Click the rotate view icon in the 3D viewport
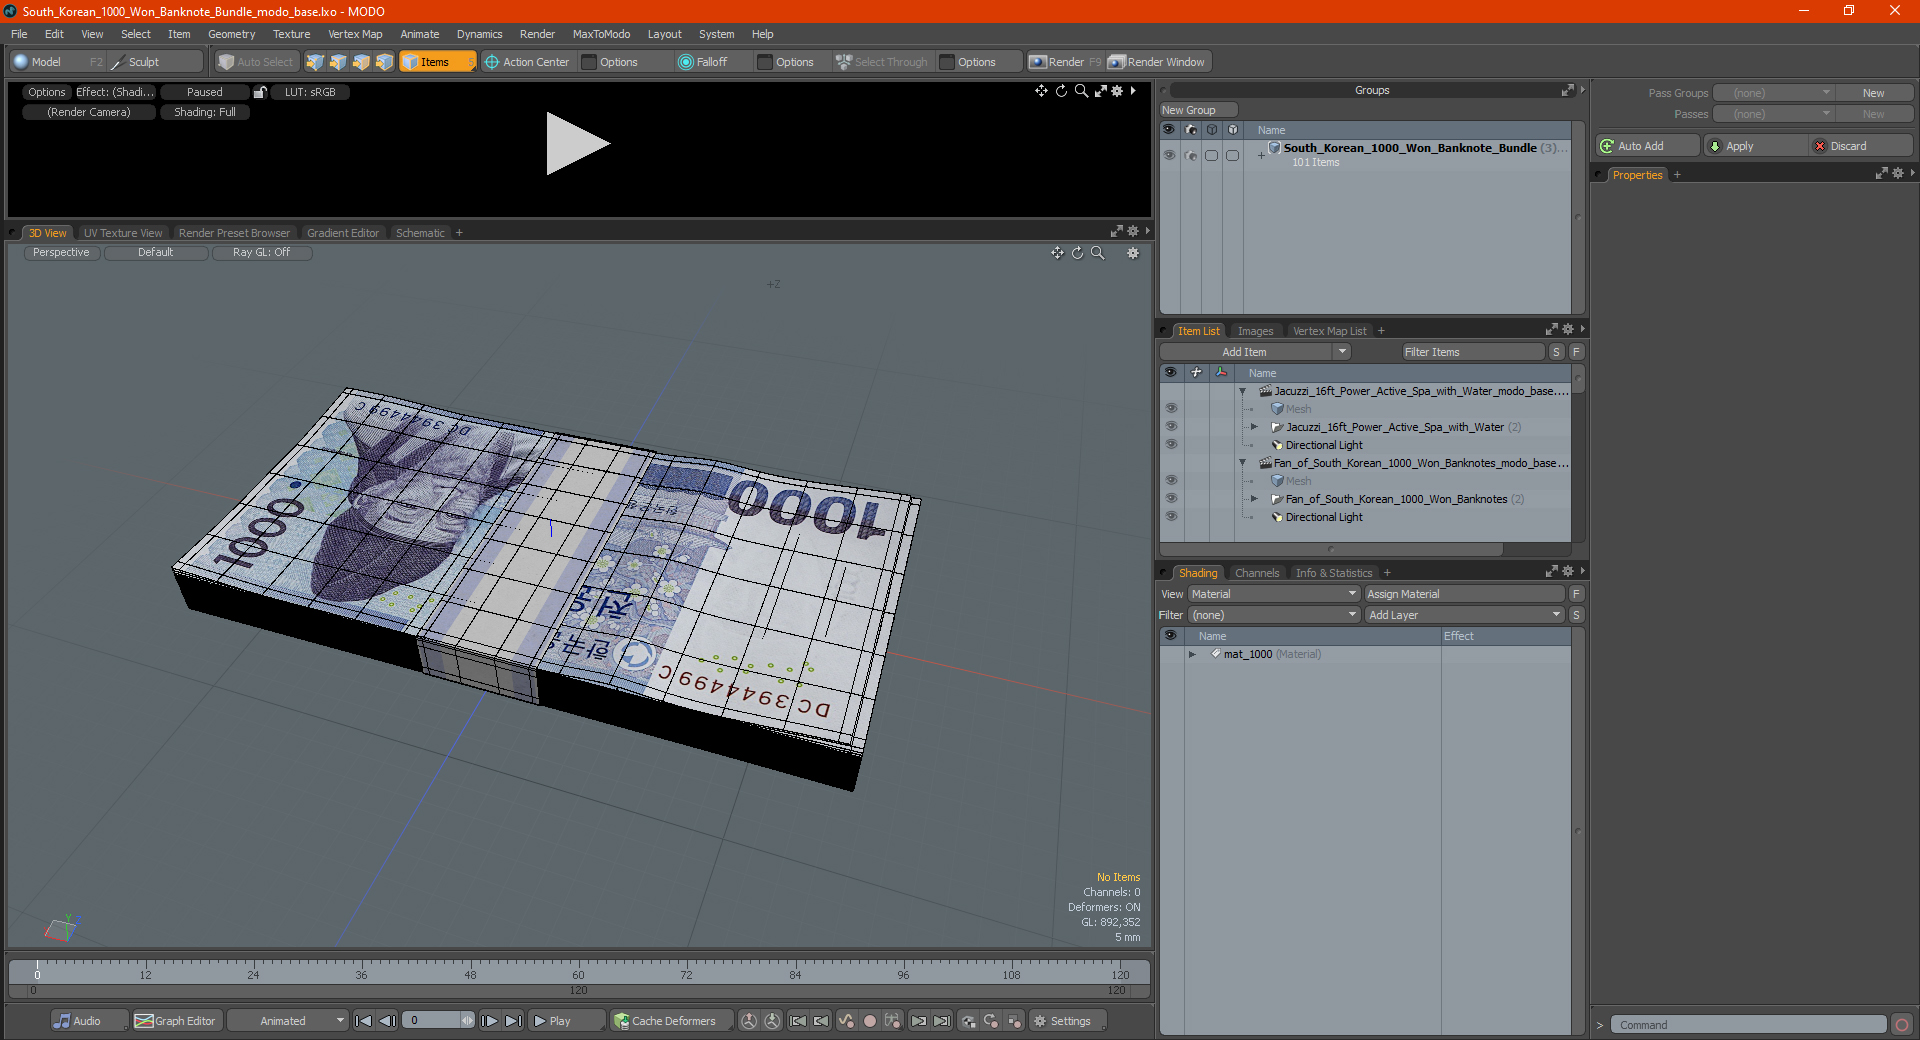 tap(1077, 253)
